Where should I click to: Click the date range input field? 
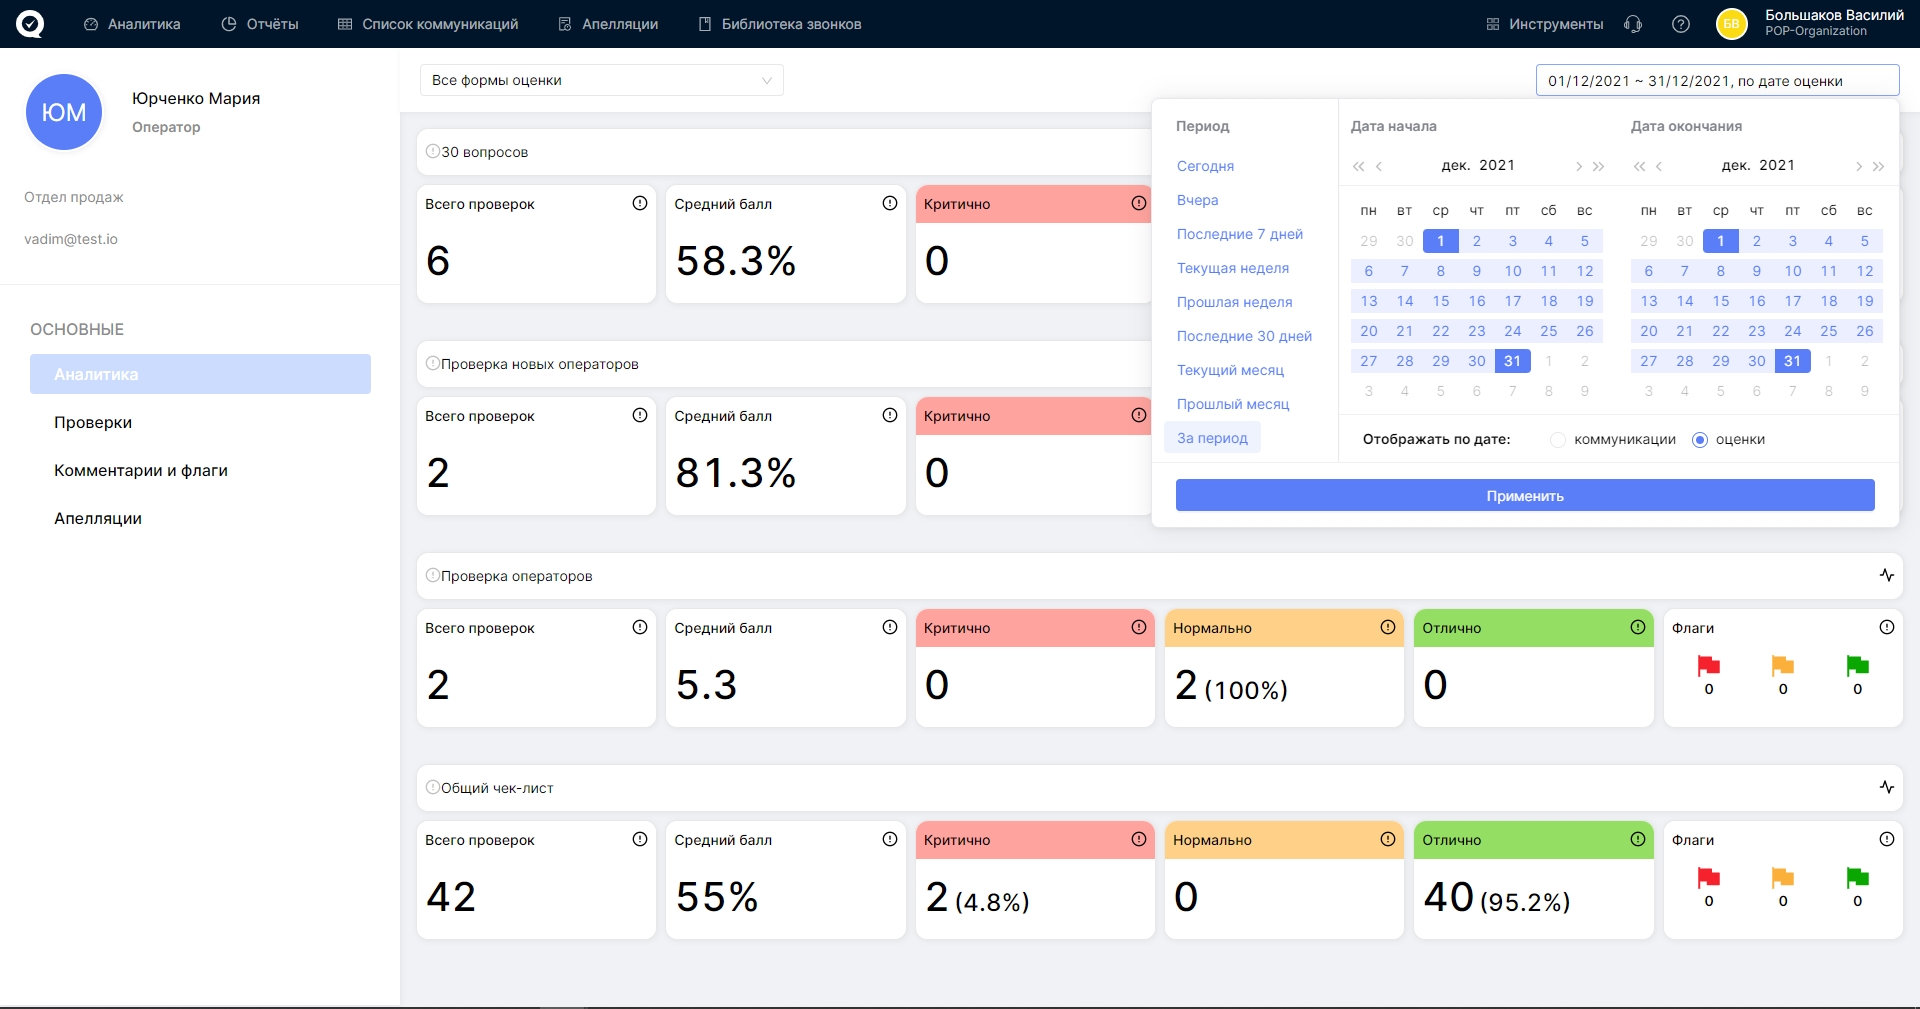pos(1716,81)
